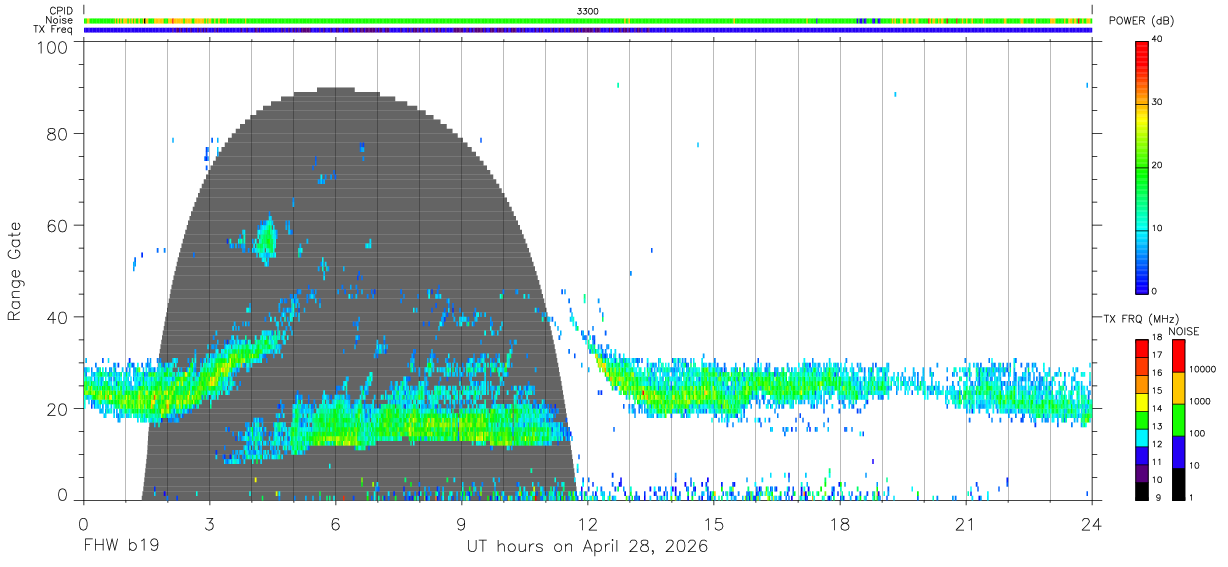This screenshot has width=1228, height=567.
Task: Click the 15 hour tick on UT axis
Action: (714, 524)
